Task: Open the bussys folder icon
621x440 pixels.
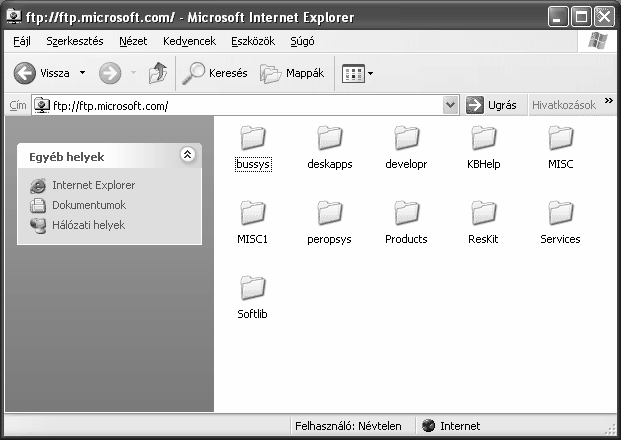Action: pyautogui.click(x=253, y=137)
